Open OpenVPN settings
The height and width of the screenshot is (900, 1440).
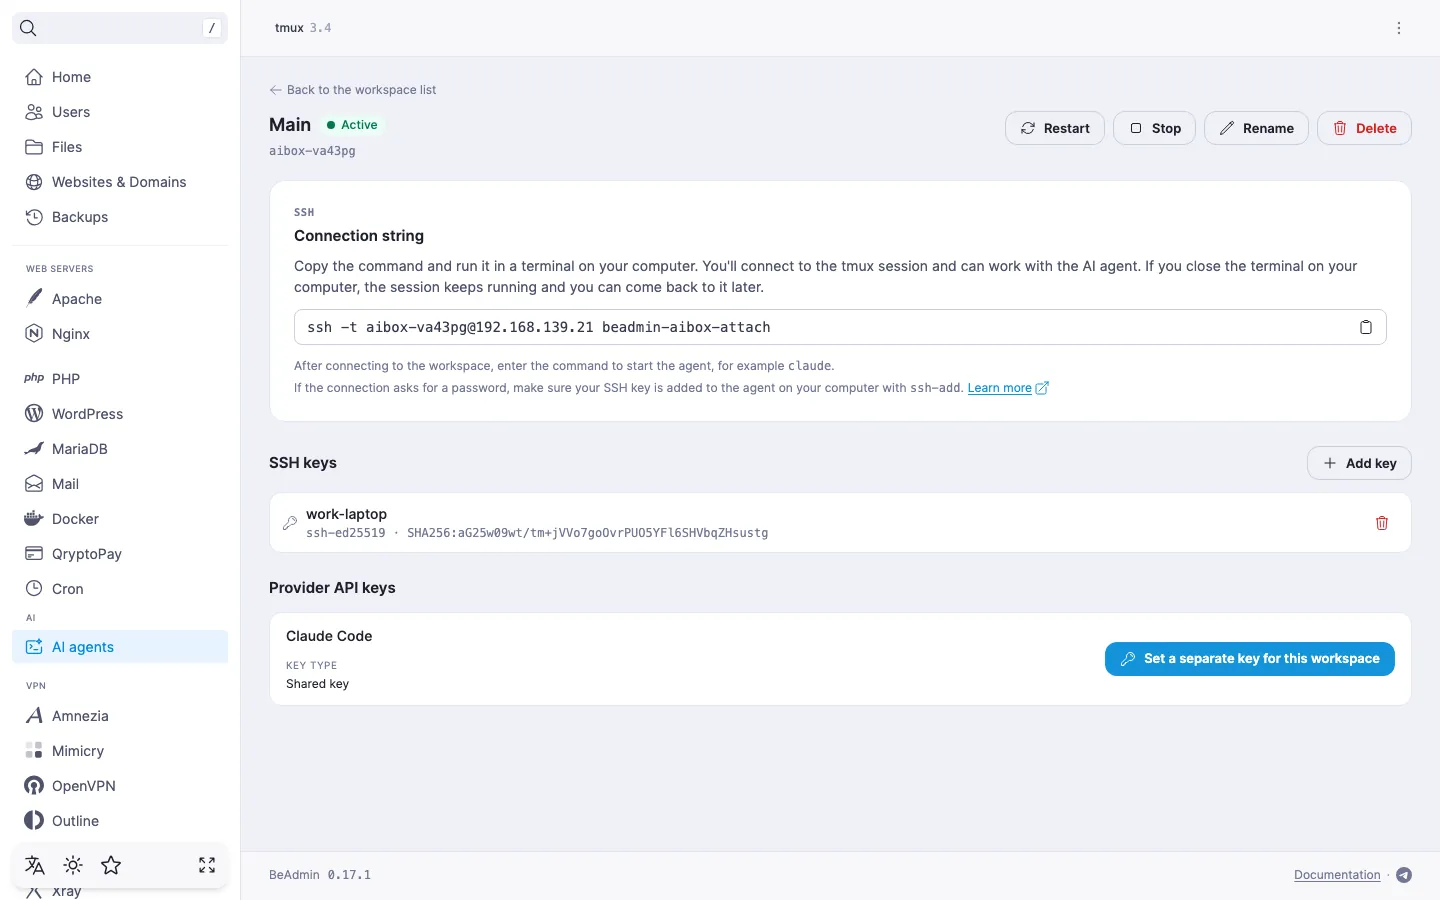[120, 786]
